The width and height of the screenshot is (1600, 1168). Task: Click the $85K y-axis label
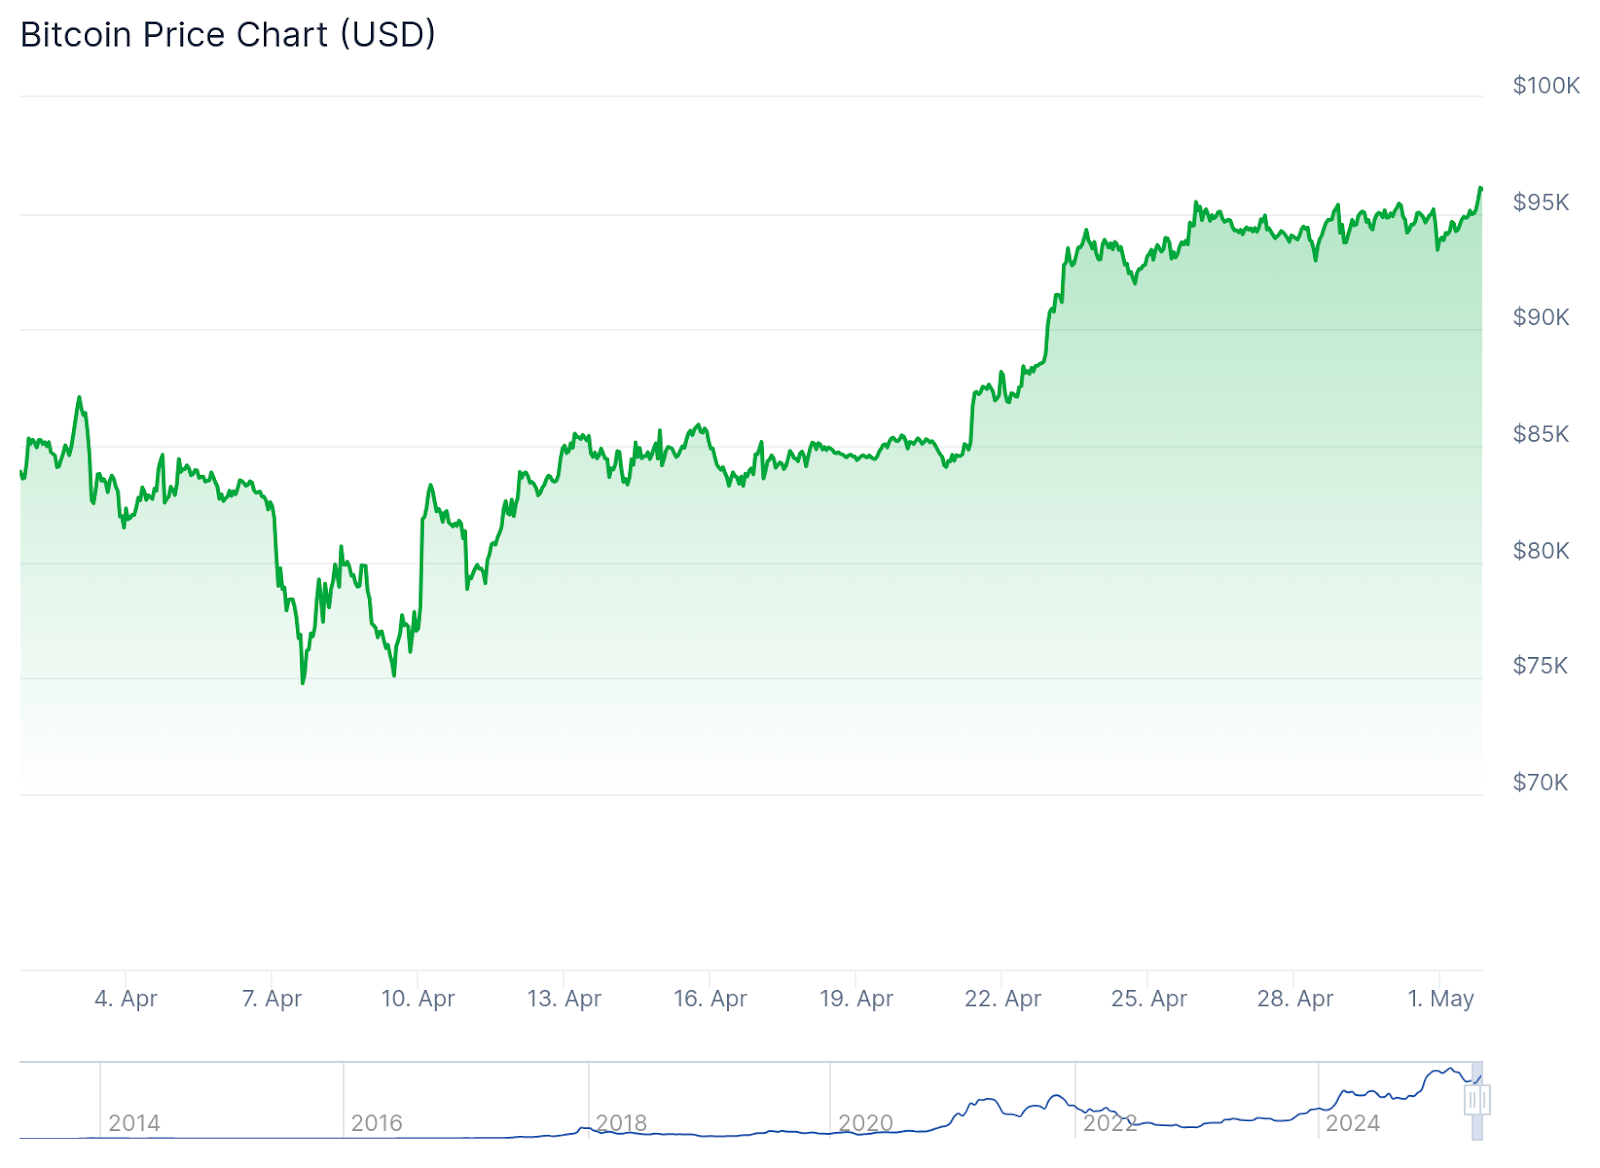(1541, 434)
